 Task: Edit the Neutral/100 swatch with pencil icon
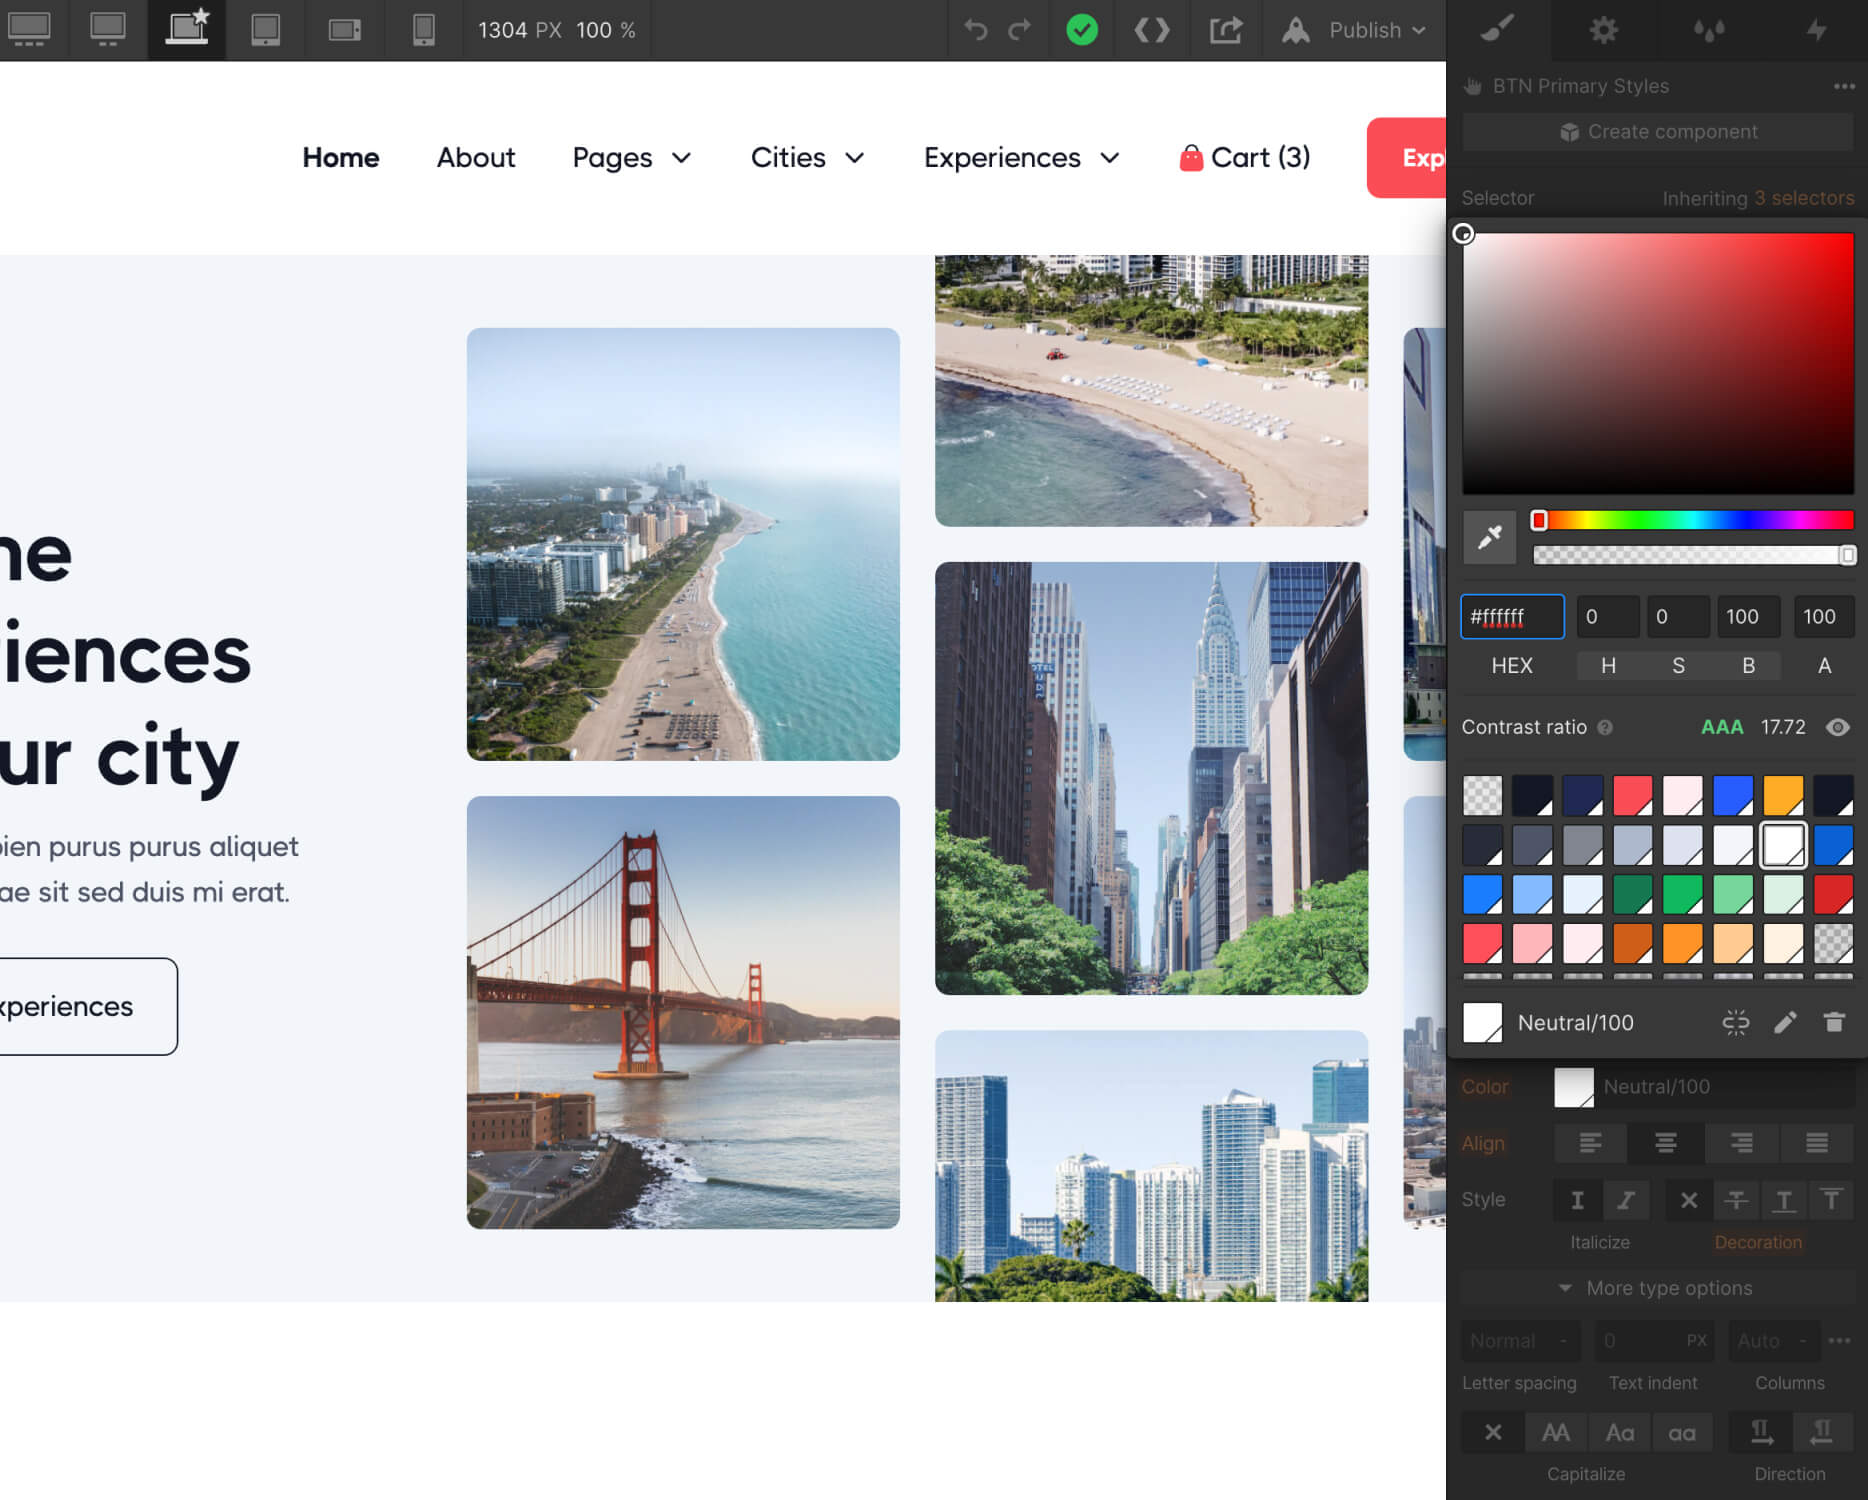(x=1785, y=1022)
